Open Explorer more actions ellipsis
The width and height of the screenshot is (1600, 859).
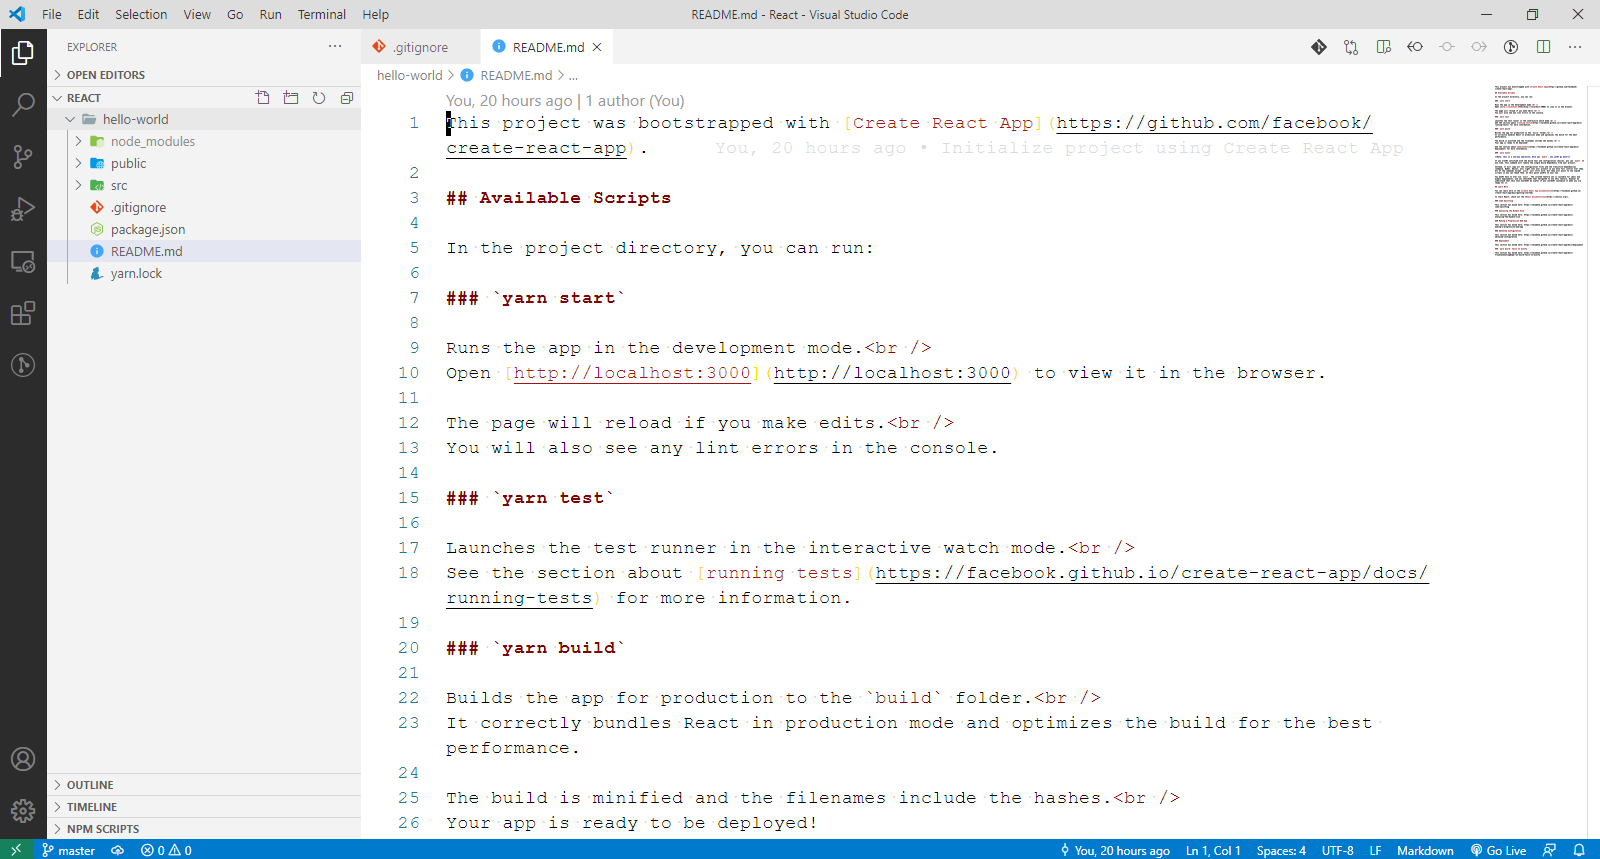(x=335, y=46)
